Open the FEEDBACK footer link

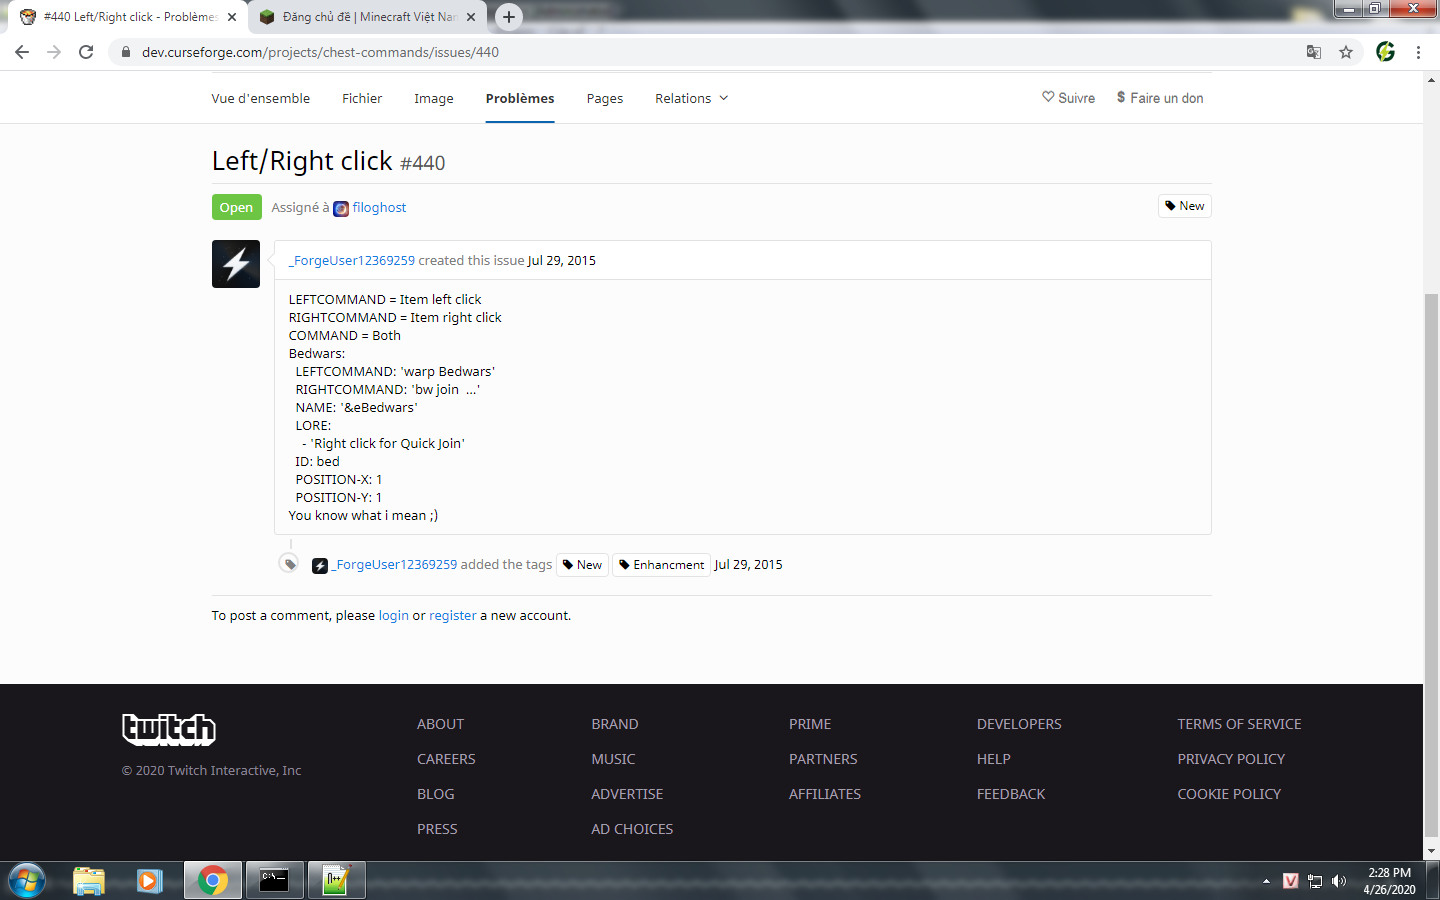(1011, 794)
